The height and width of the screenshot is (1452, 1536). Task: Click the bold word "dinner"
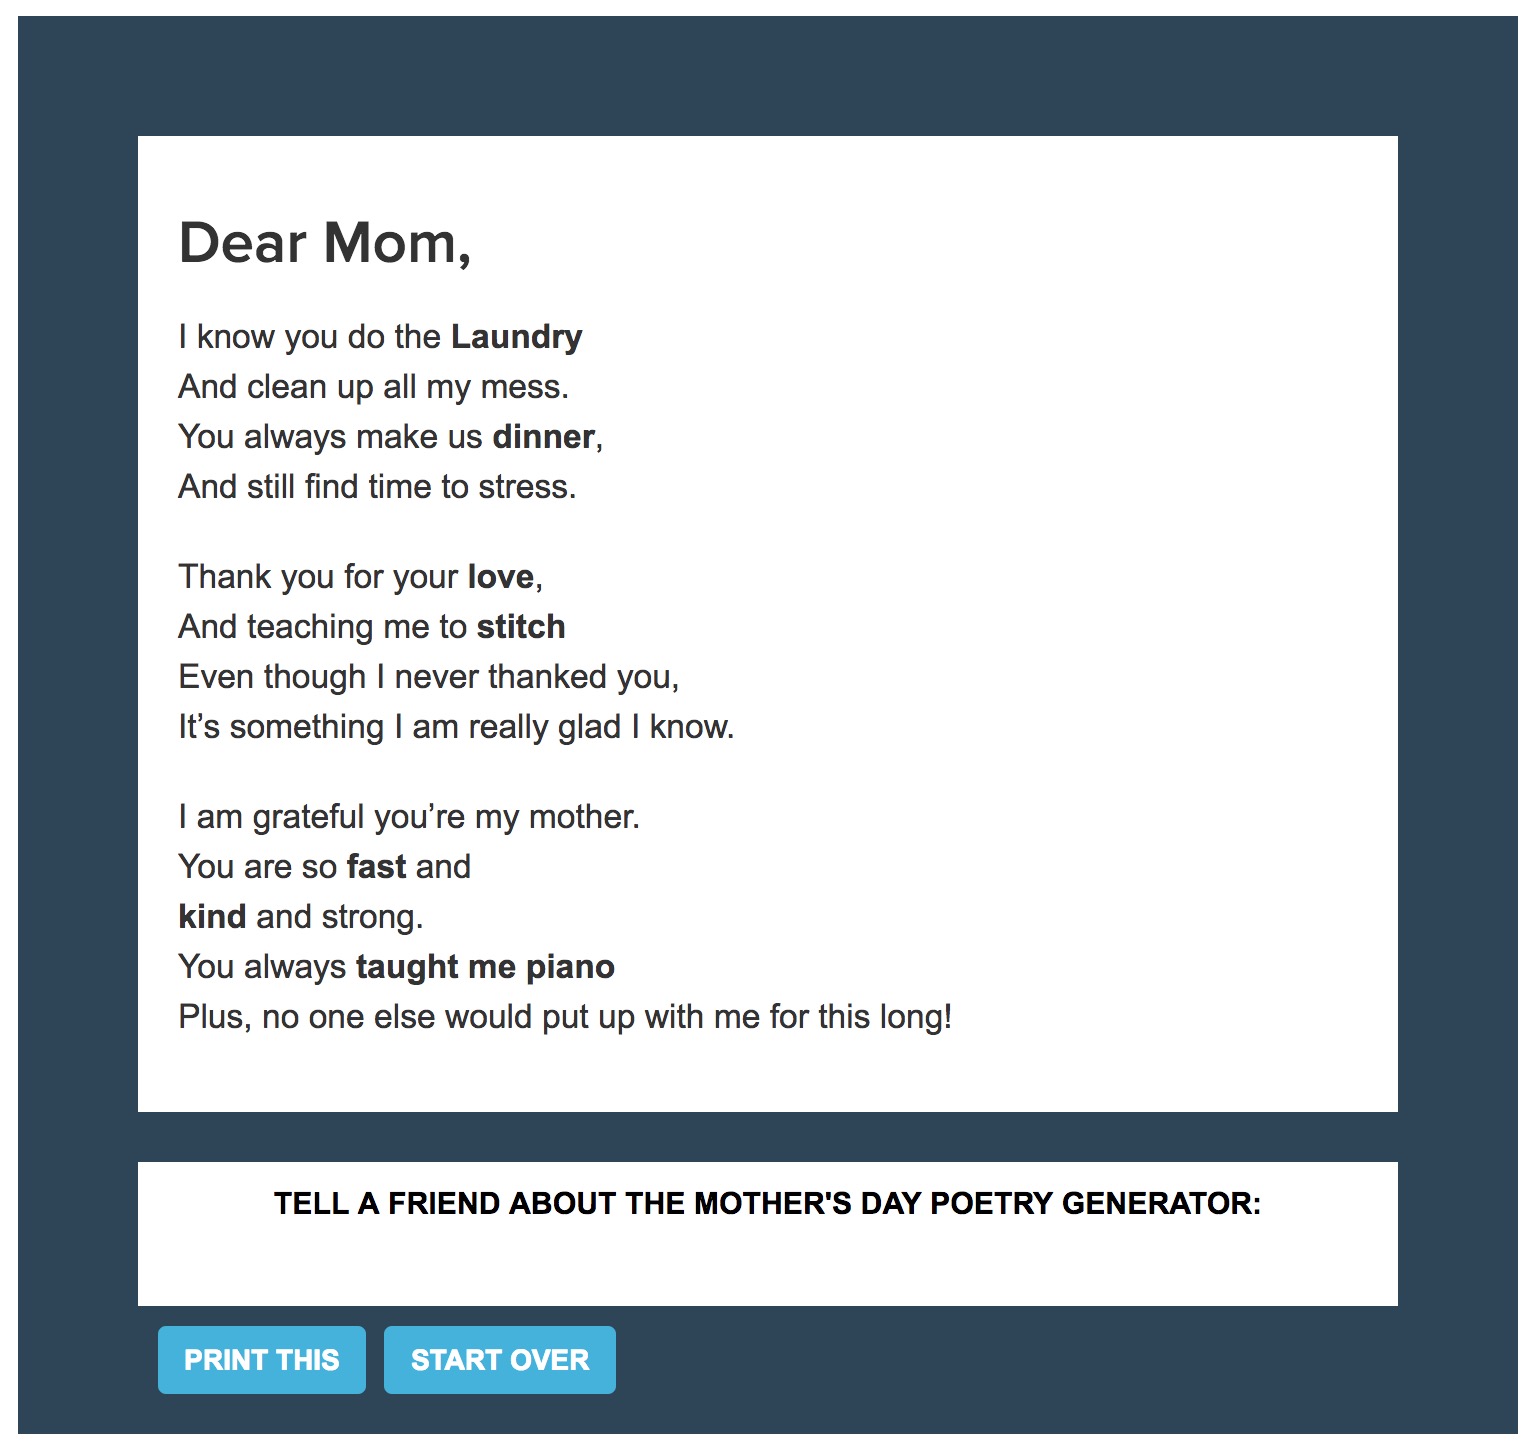tap(543, 437)
